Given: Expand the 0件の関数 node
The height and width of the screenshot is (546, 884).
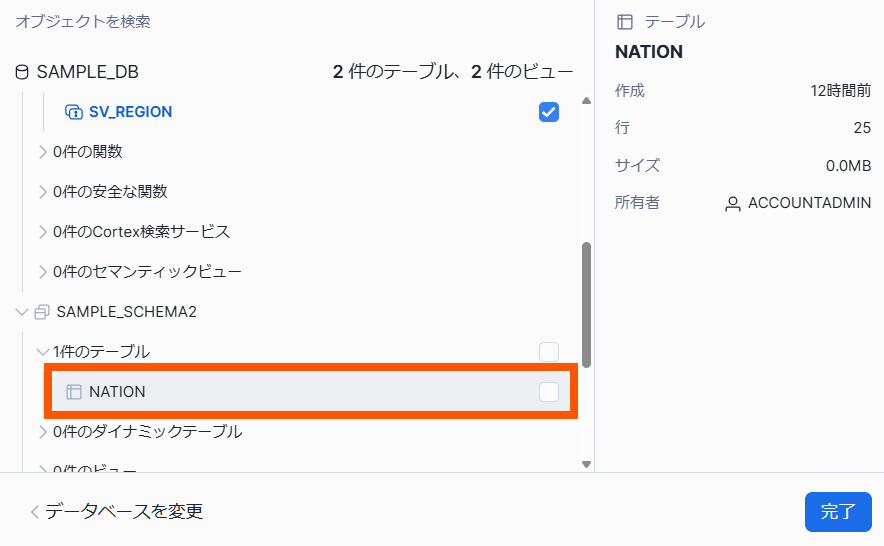Looking at the screenshot, I should tap(42, 152).
